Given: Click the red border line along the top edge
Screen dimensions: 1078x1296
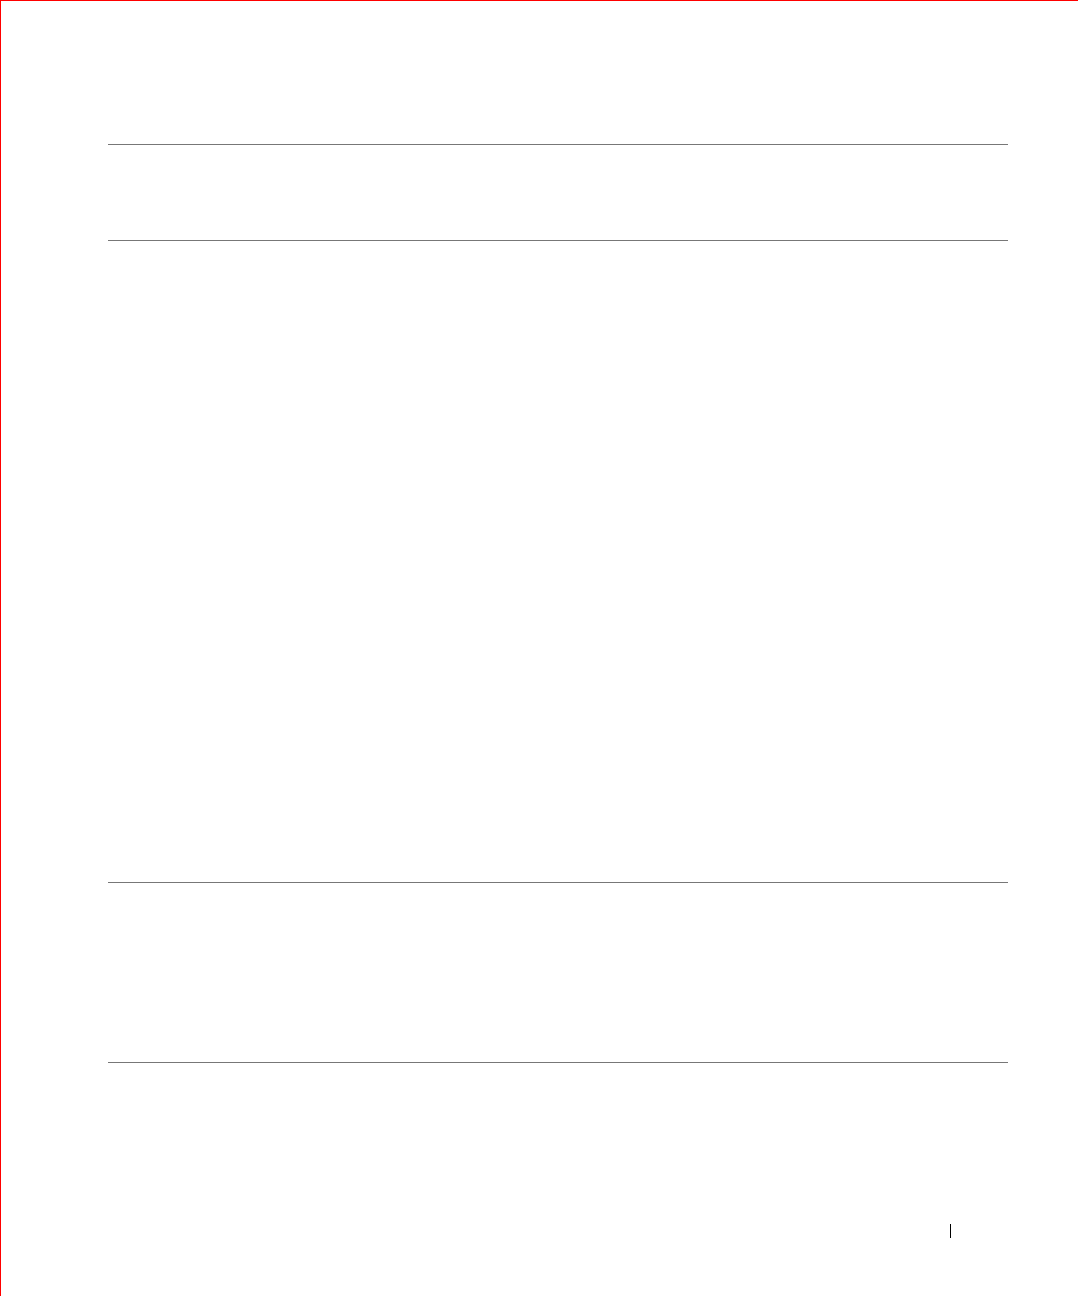Looking at the screenshot, I should [x=539, y=1].
